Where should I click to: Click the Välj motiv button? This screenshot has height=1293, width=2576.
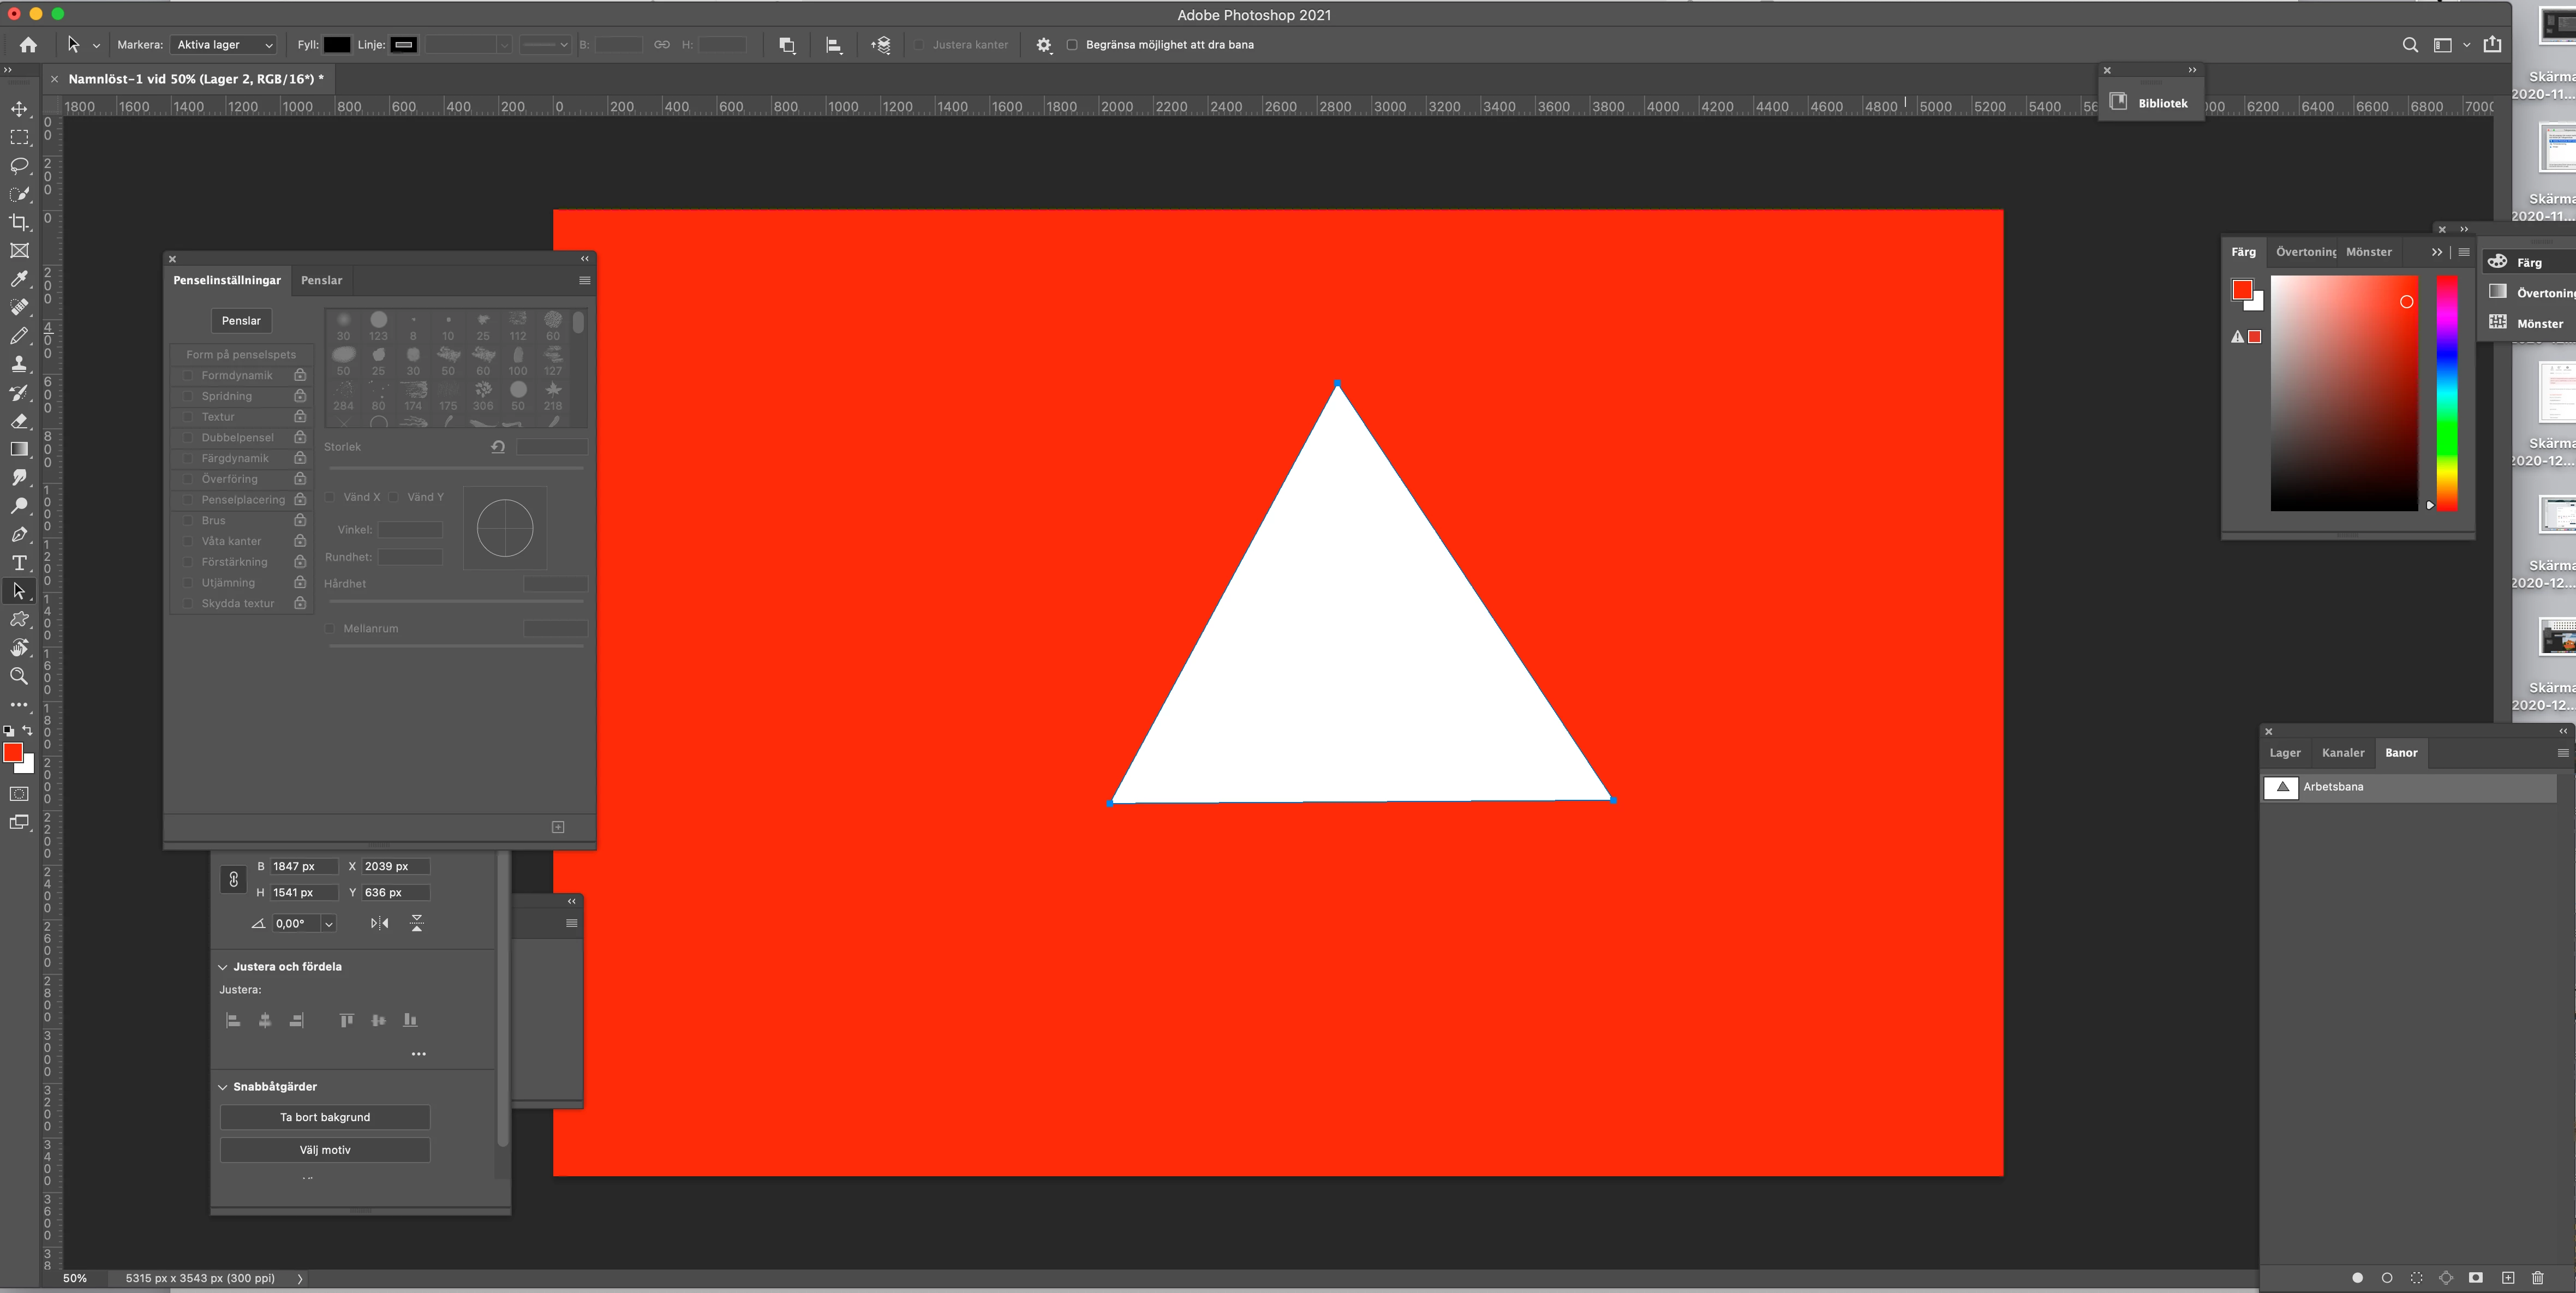pyautogui.click(x=325, y=1150)
